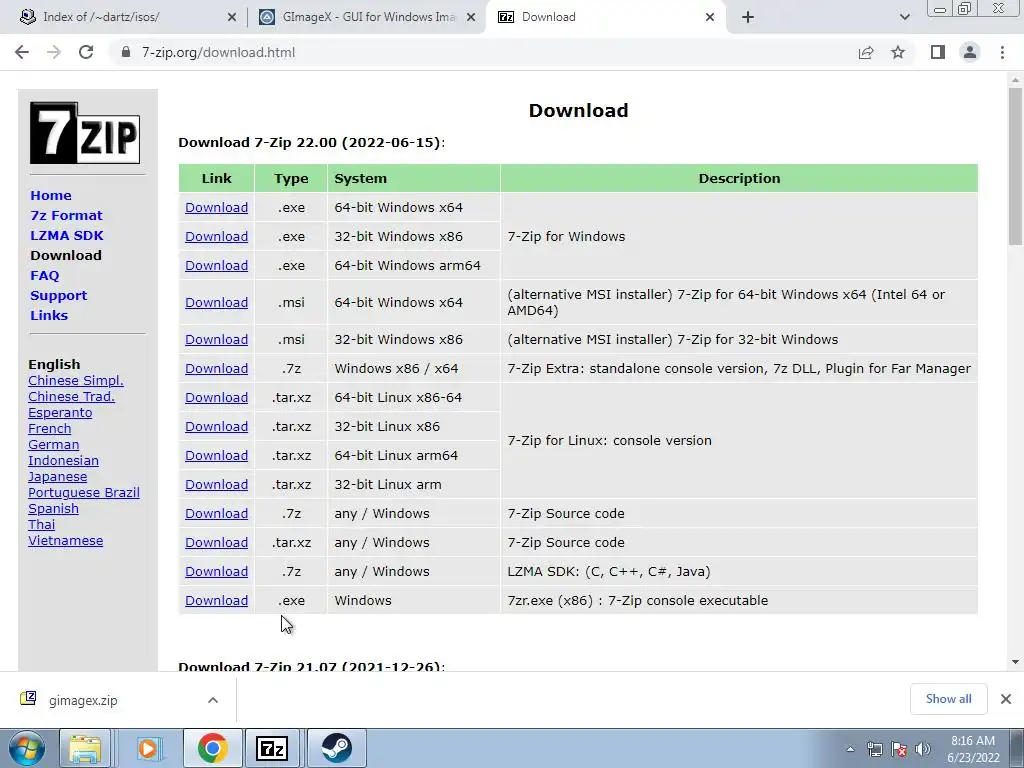Switch to the GImageX tab

[x=367, y=17]
